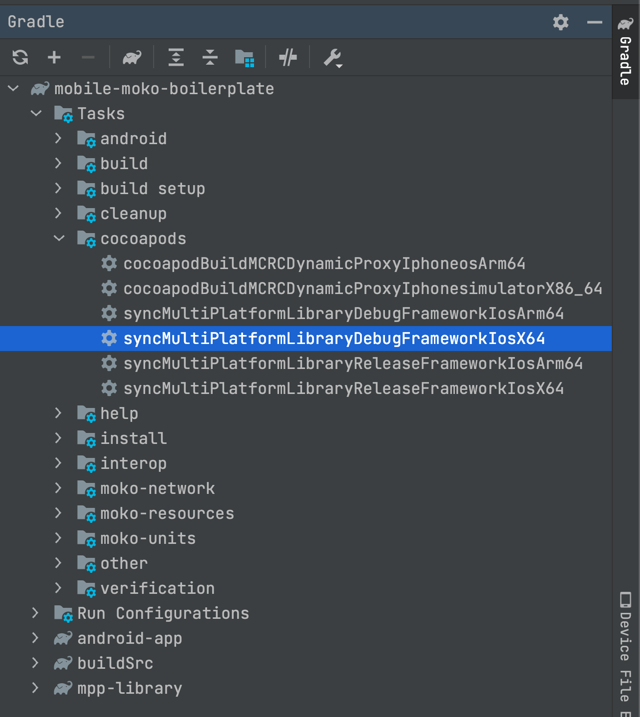
Task: Hide the Gradle tool window
Action: [594, 22]
